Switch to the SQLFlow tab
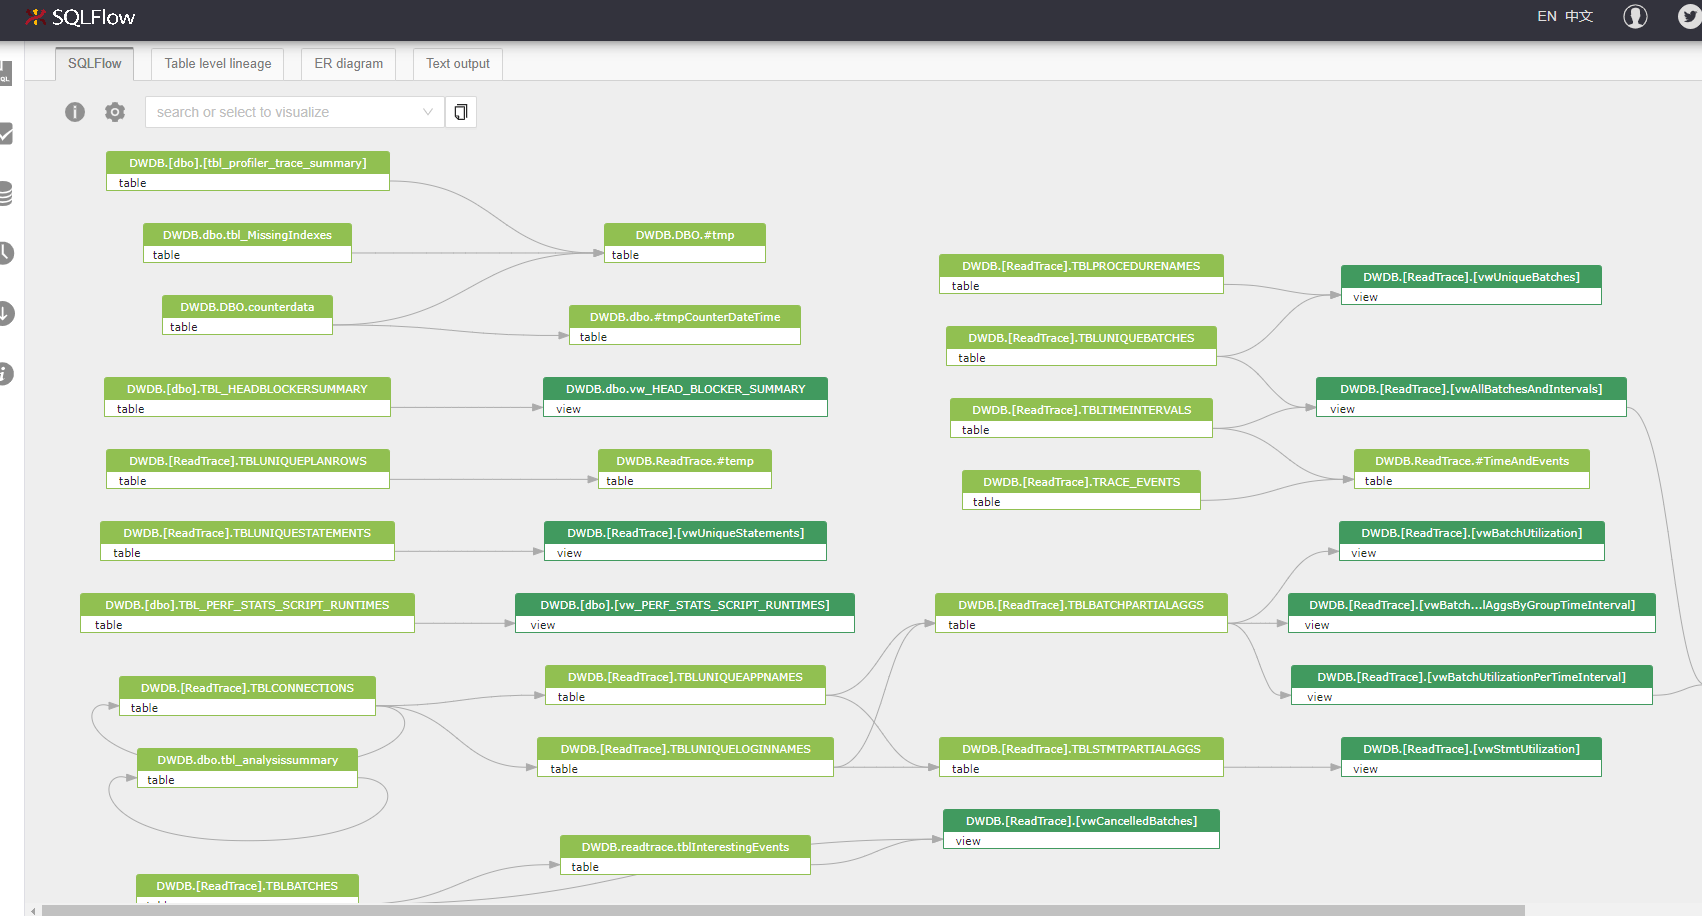The image size is (1702, 916). point(95,64)
